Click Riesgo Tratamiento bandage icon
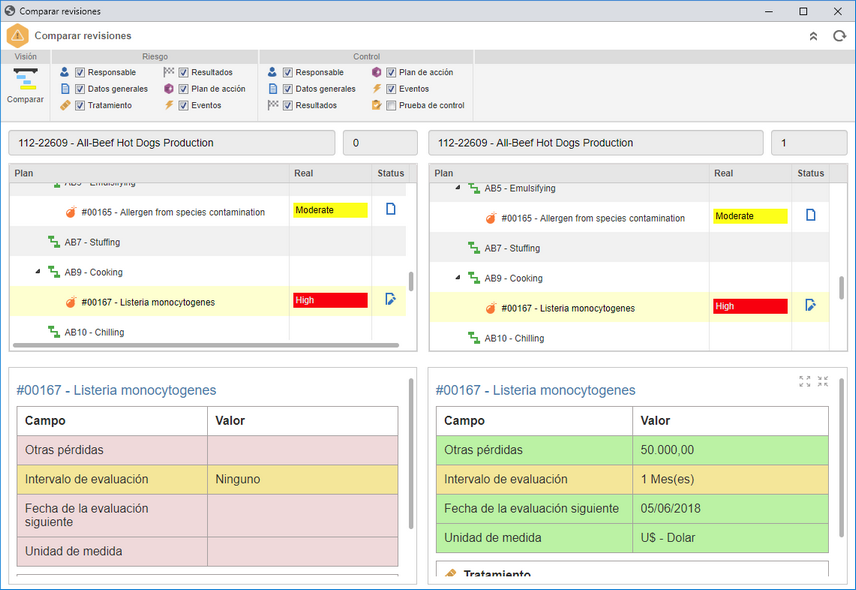The width and height of the screenshot is (856, 590). (65, 105)
